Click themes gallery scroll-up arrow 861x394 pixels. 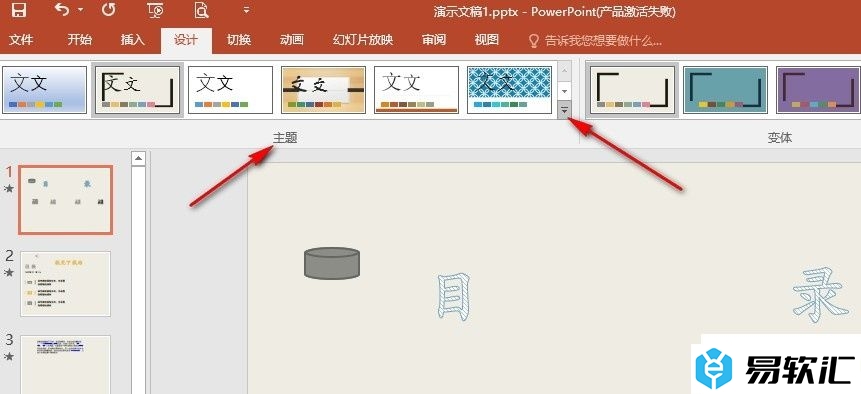pyautogui.click(x=565, y=70)
